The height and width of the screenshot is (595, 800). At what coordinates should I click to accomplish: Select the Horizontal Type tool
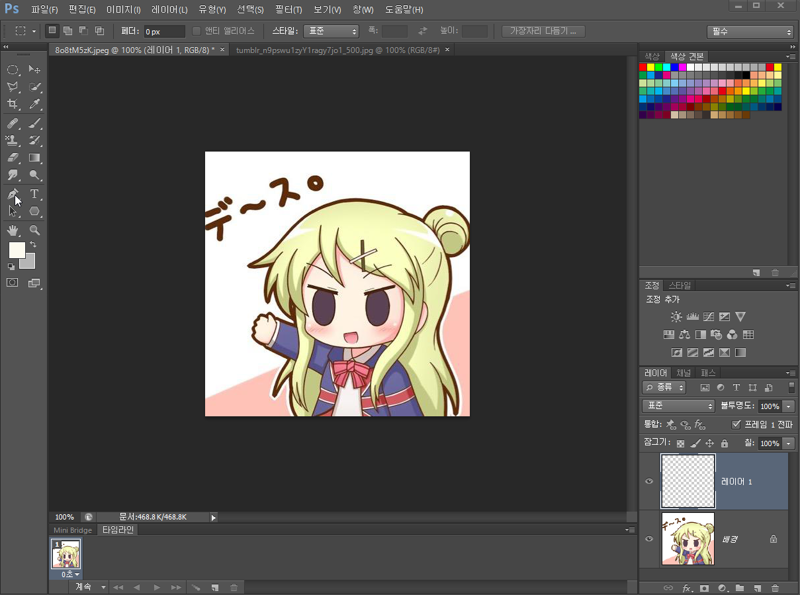click(x=34, y=194)
